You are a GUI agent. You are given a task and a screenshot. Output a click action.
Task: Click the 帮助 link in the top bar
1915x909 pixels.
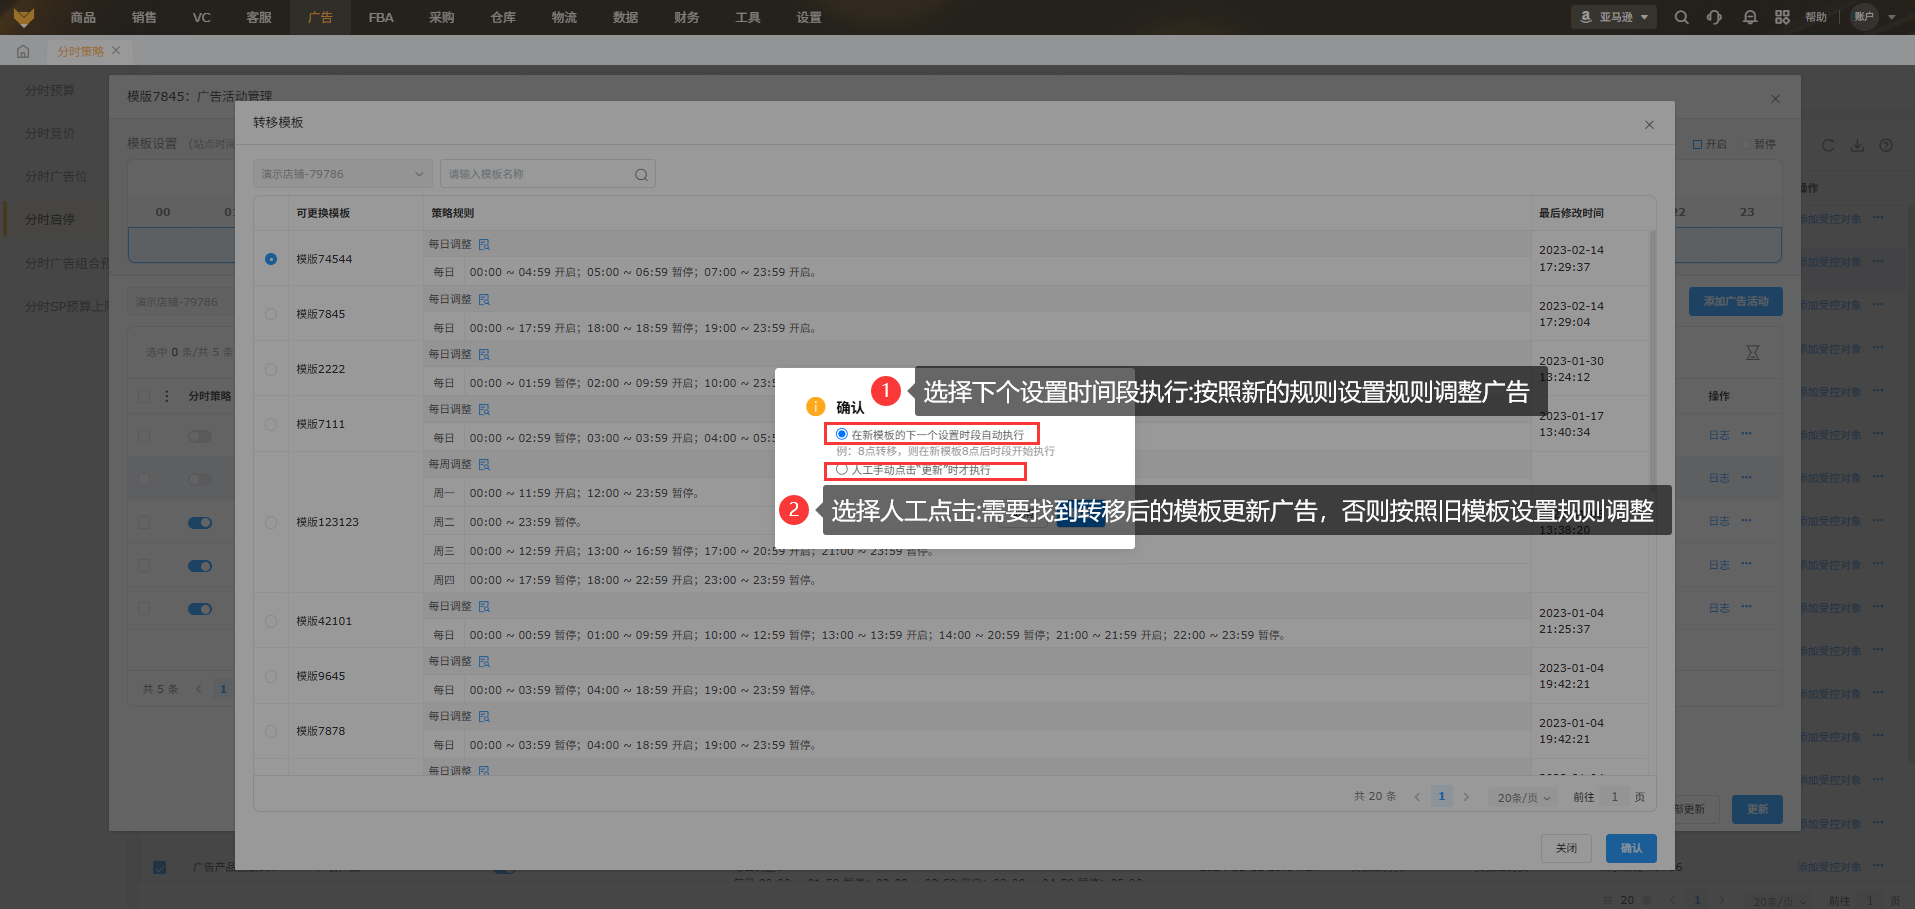coord(1816,17)
